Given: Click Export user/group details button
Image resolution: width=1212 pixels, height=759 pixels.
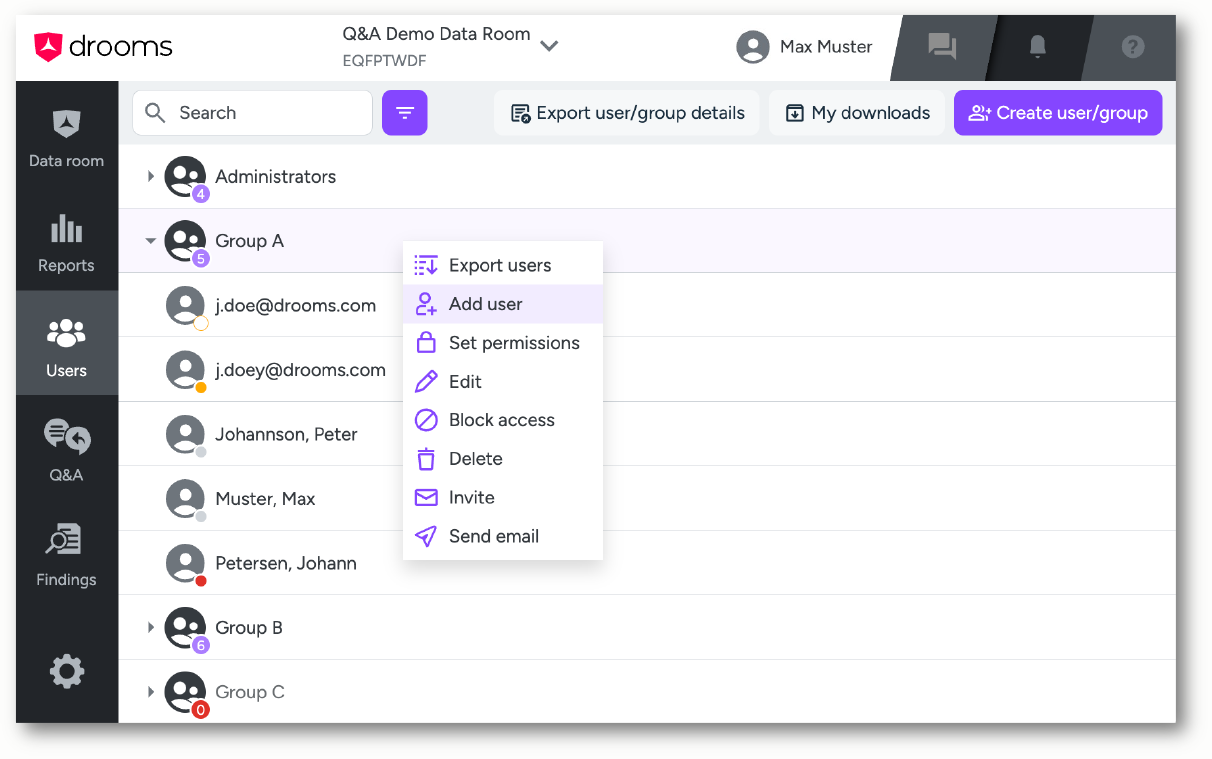Looking at the screenshot, I should [627, 113].
